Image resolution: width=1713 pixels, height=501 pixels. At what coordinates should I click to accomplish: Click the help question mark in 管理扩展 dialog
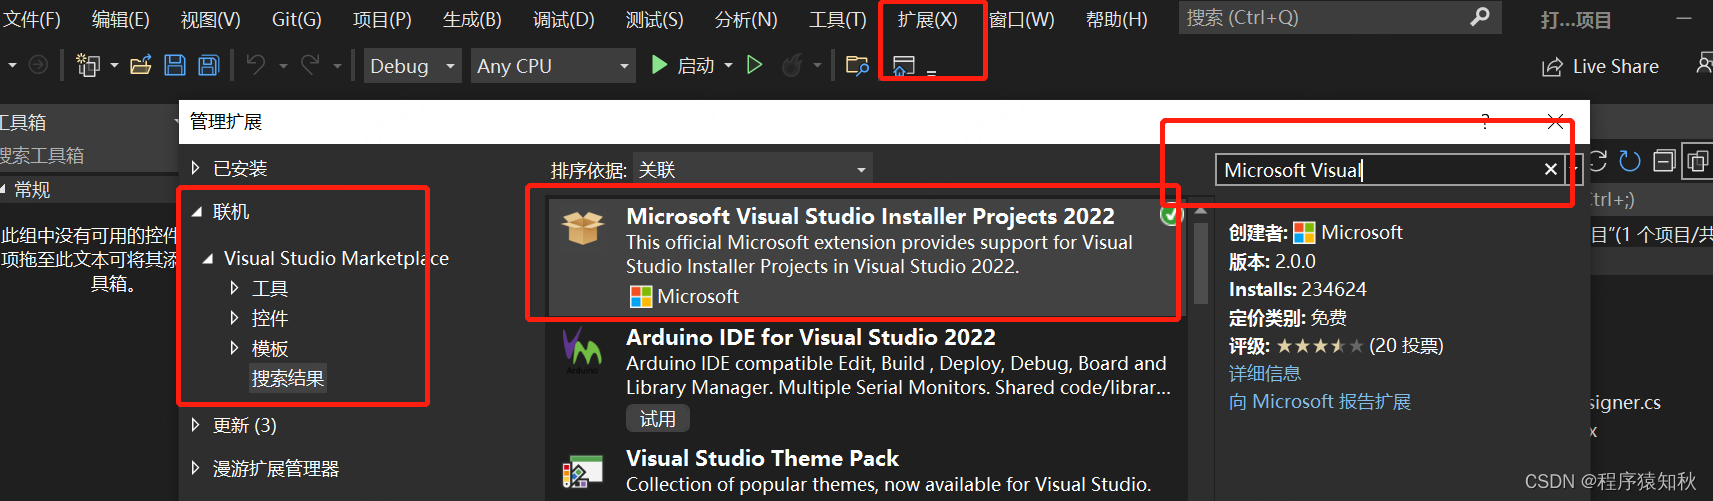(x=1485, y=122)
